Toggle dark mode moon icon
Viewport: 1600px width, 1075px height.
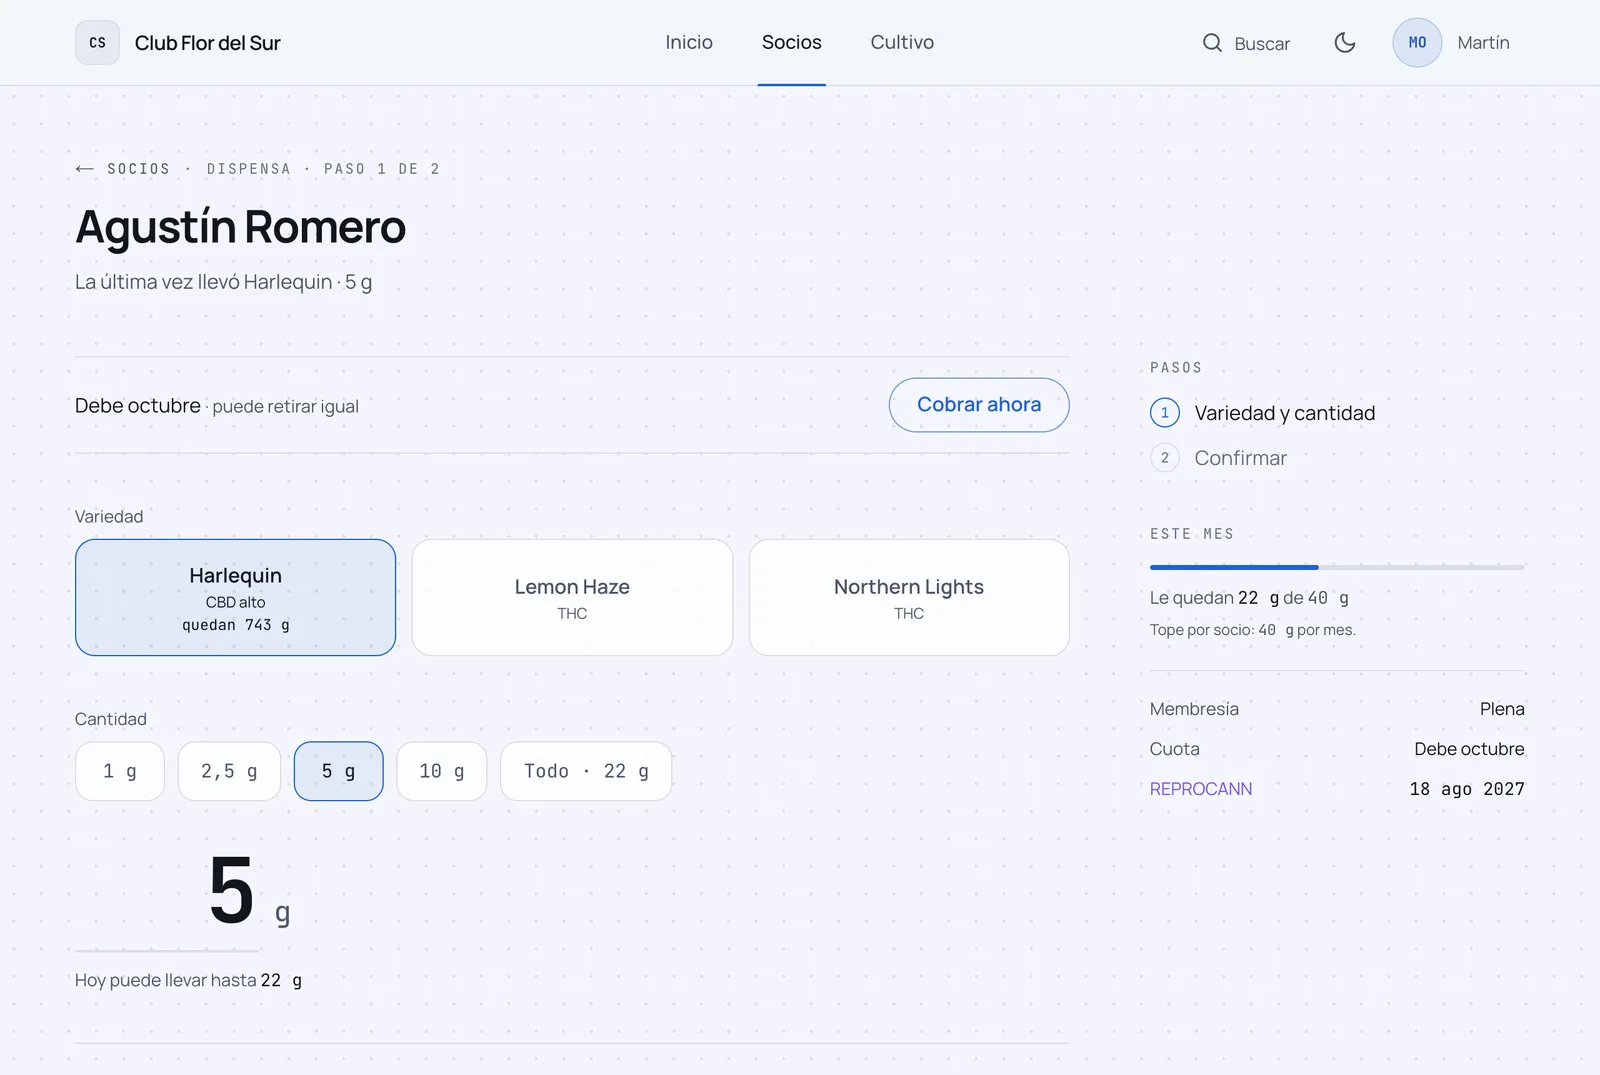coord(1345,43)
